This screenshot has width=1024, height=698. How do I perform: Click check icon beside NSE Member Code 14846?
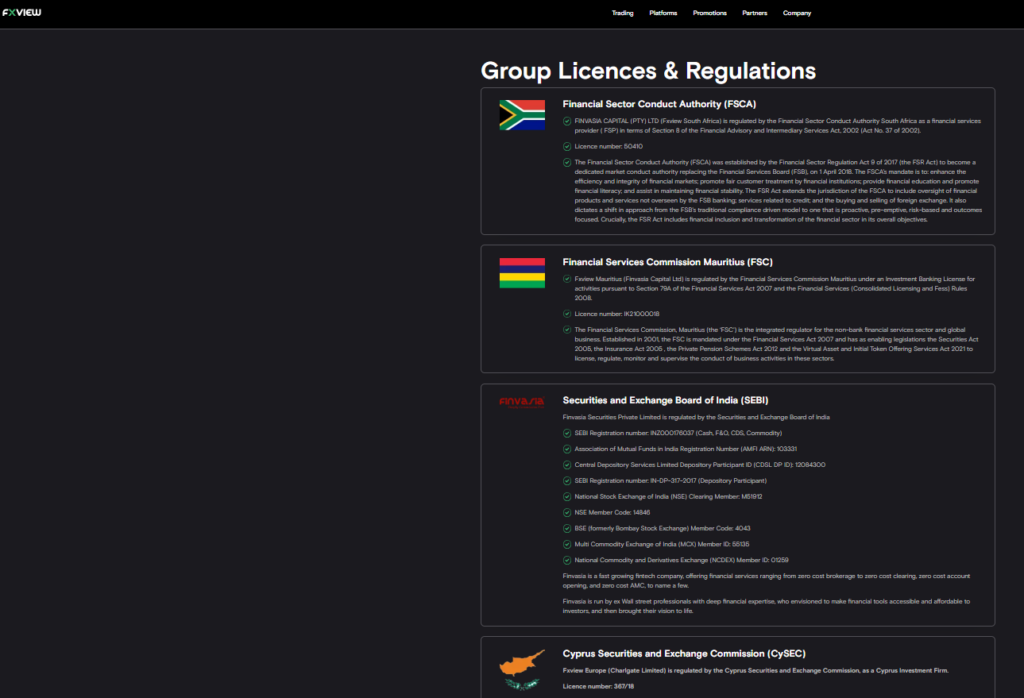coord(567,513)
